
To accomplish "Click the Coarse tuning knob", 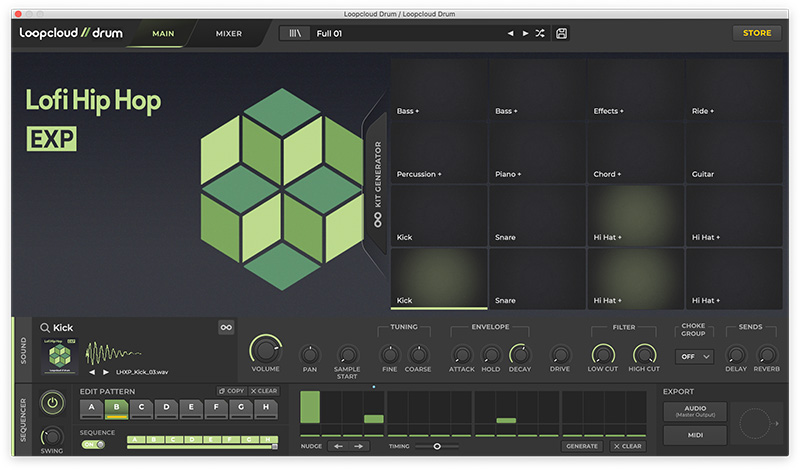I will click(418, 354).
